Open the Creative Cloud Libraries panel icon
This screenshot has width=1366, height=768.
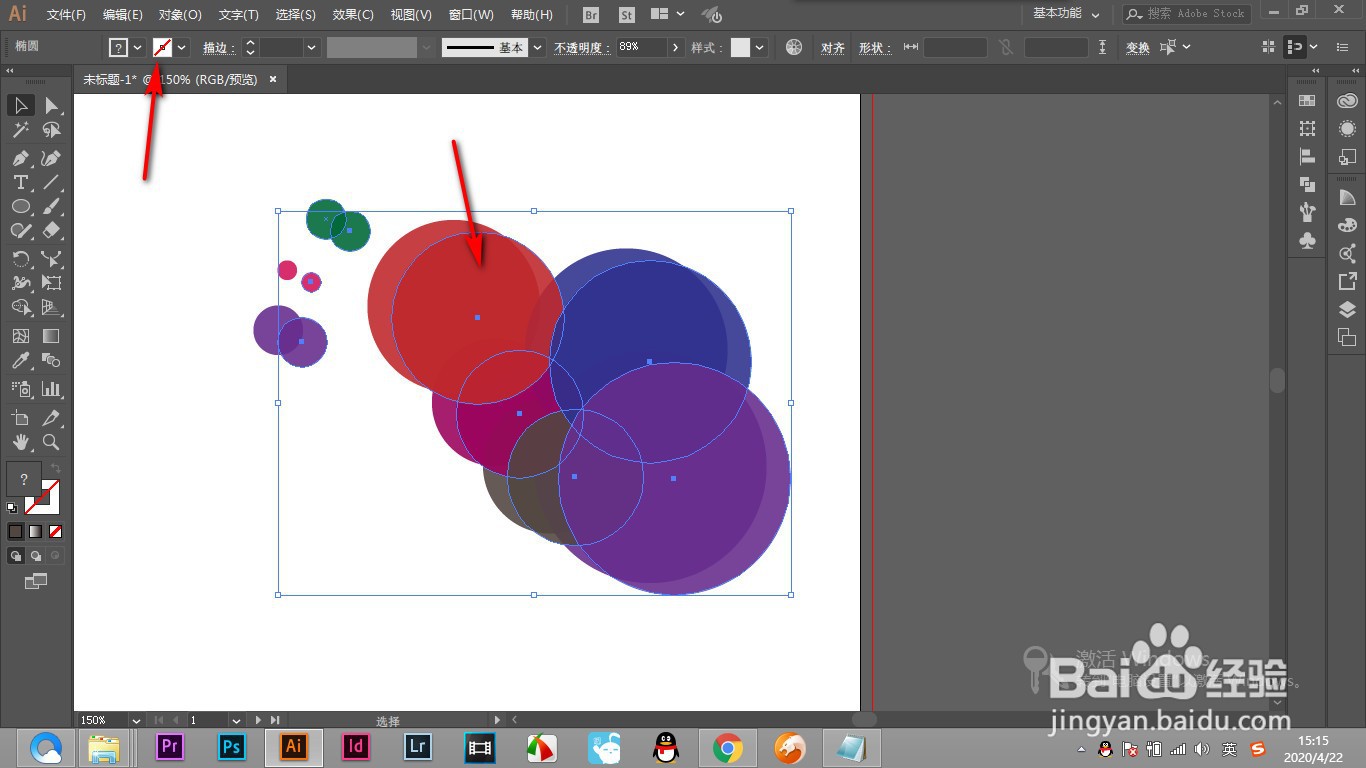coord(1347,100)
